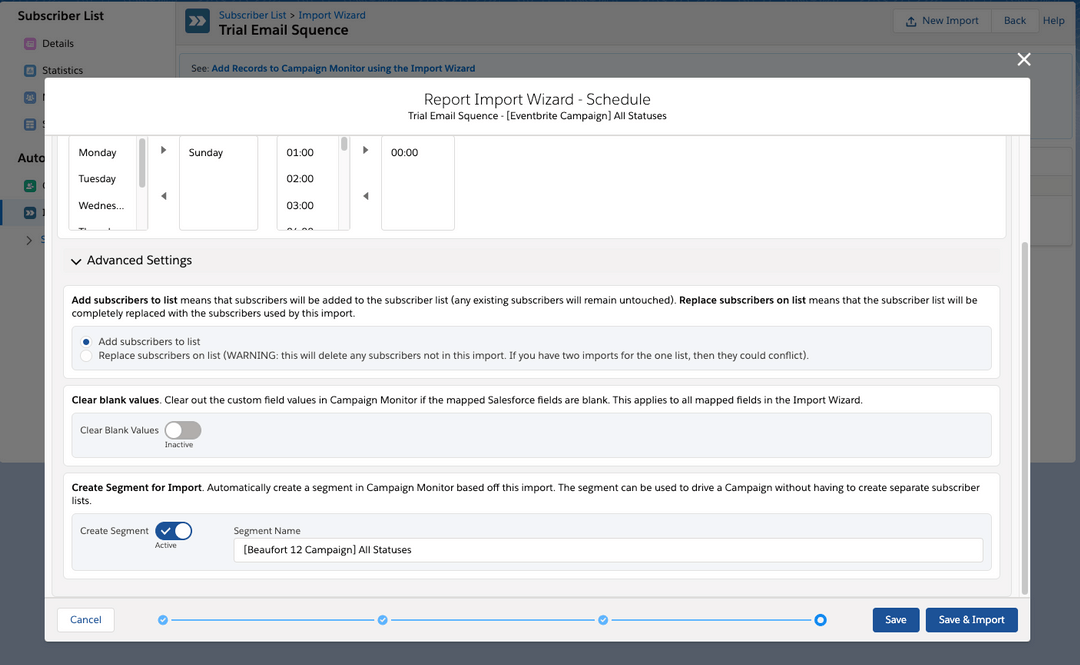
Task: Select the Add subscribers to list radio button
Action: 87,342
